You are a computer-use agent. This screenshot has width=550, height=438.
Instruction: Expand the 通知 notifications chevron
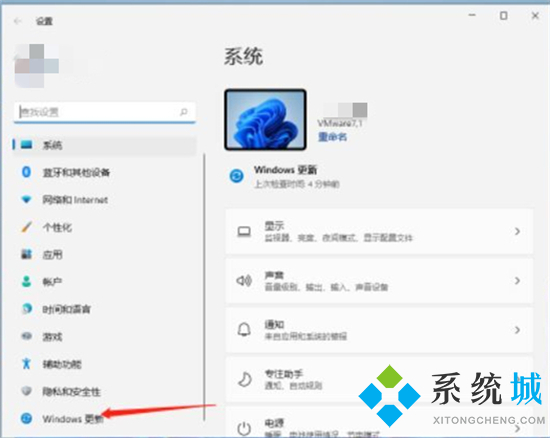(517, 330)
